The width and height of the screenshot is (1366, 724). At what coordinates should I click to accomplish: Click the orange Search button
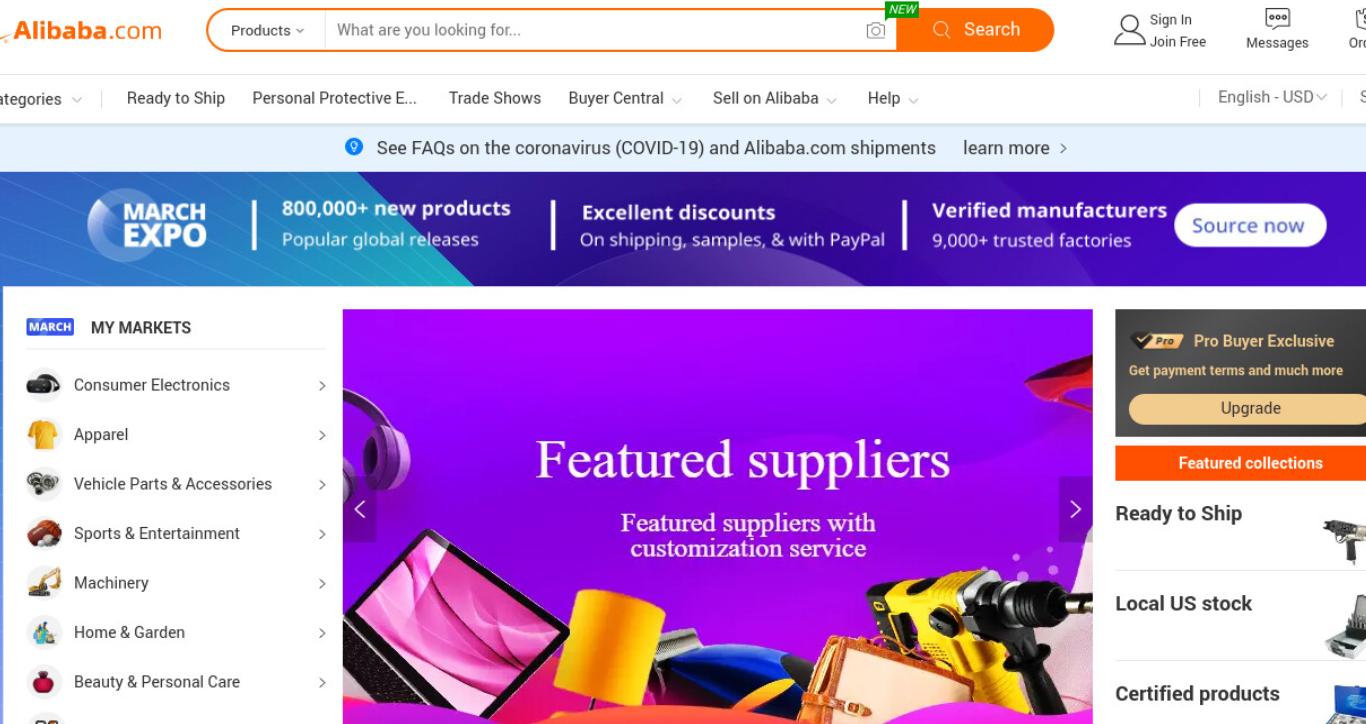pyautogui.click(x=975, y=30)
